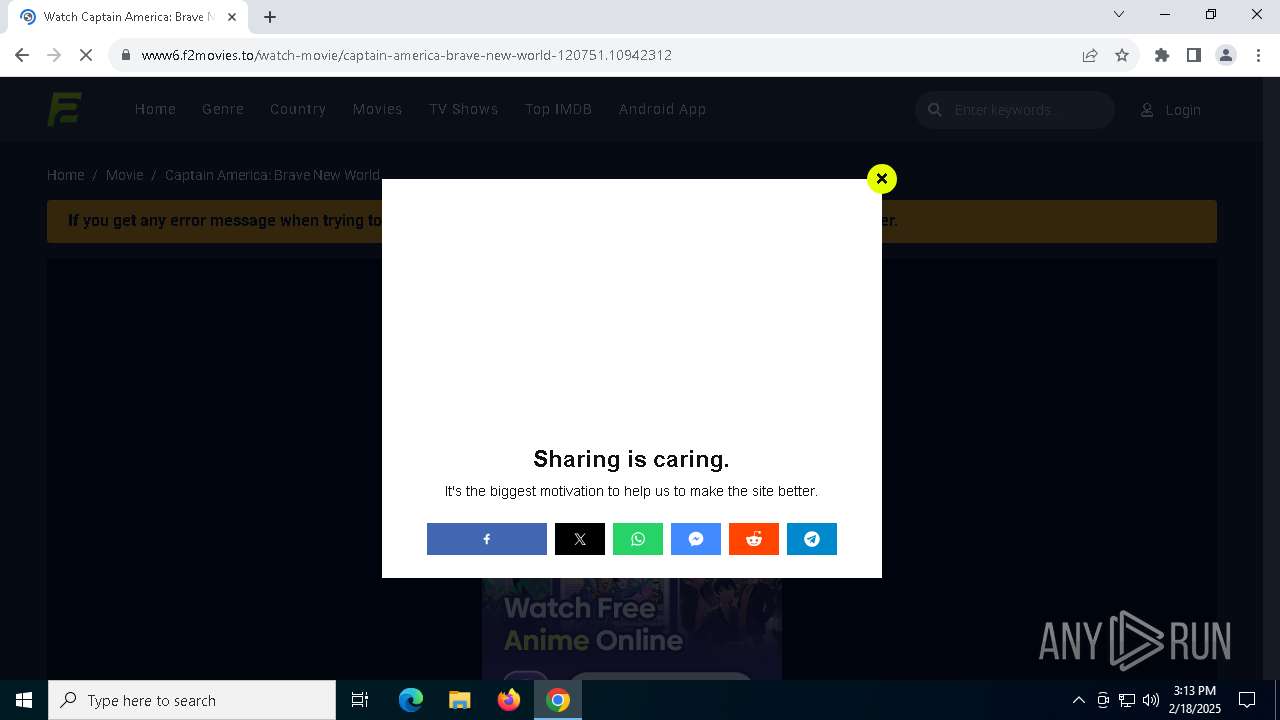Go back in browser history

[22, 55]
